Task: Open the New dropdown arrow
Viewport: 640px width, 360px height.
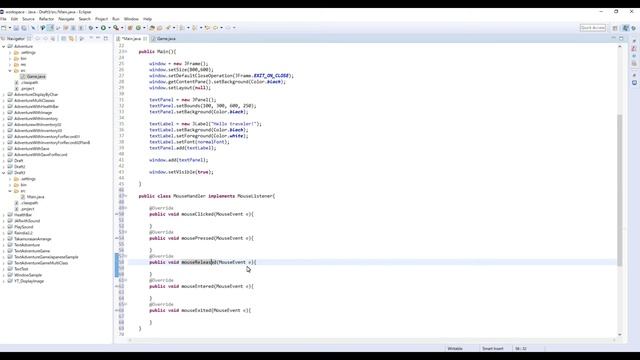Action: click(10, 28)
